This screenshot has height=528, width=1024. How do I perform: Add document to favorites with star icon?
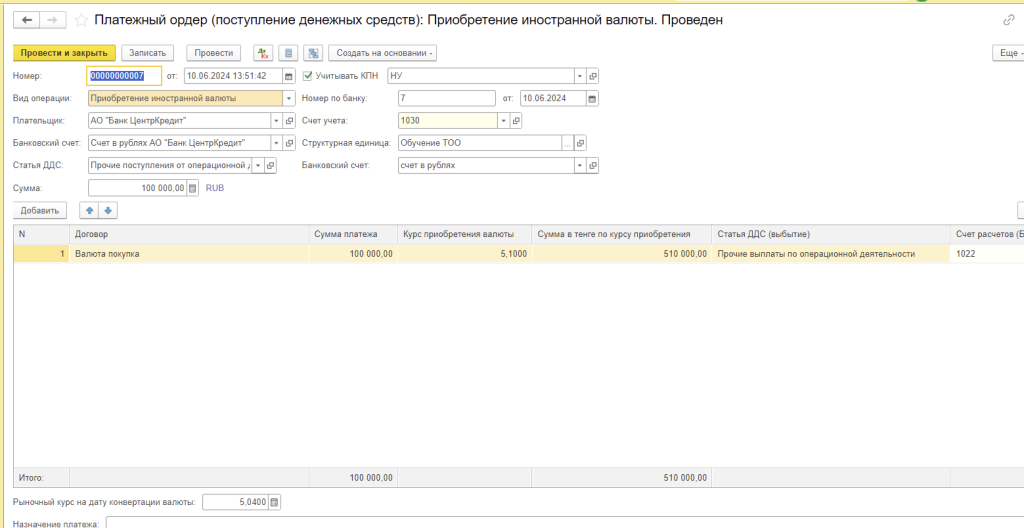[81, 20]
